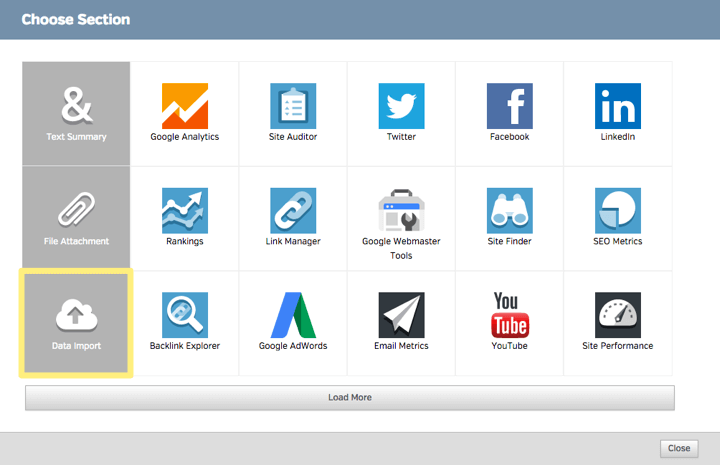Select the Rankings chart icon
The height and width of the screenshot is (465, 720).
click(x=185, y=211)
